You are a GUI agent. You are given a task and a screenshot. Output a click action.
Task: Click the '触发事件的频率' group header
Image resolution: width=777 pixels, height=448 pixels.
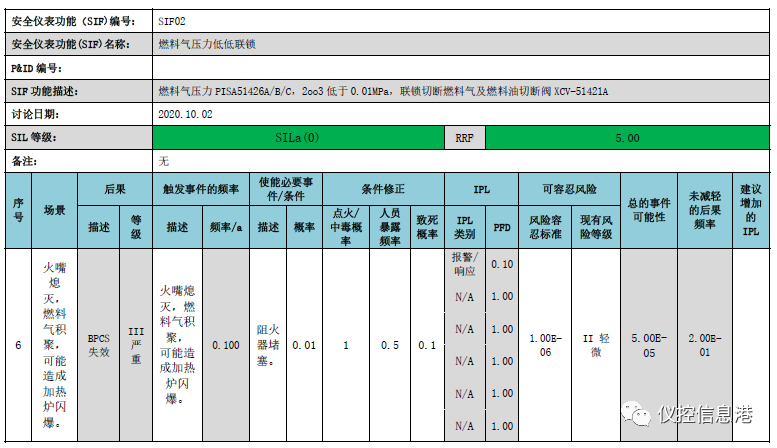(x=201, y=189)
